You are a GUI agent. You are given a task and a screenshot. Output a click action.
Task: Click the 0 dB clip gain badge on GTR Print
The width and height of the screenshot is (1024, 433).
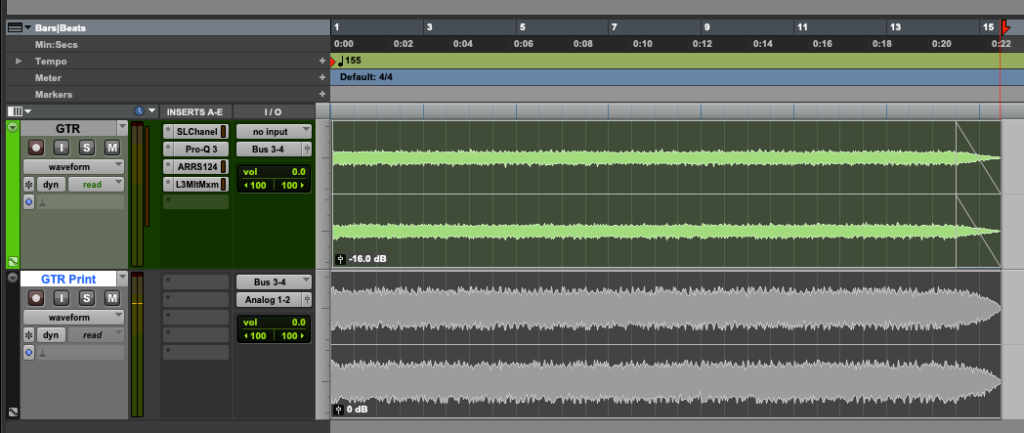351,409
